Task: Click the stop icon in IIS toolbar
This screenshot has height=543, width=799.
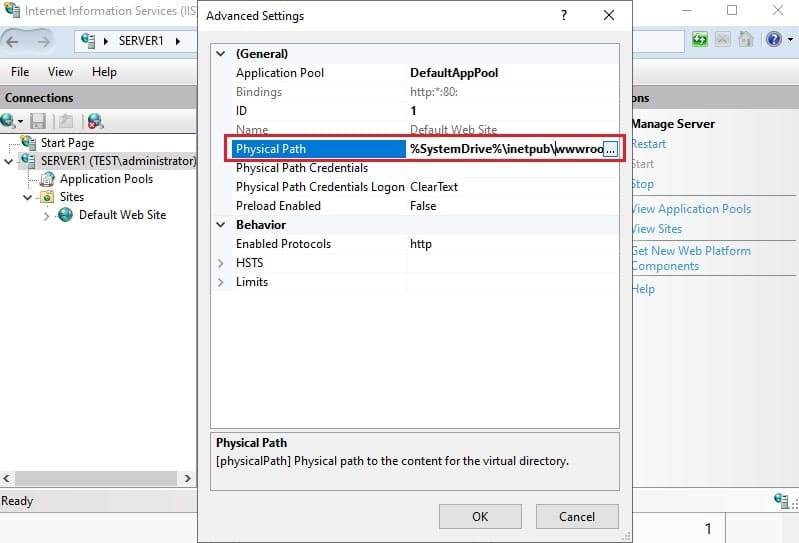Action: pyautogui.click(x=722, y=39)
